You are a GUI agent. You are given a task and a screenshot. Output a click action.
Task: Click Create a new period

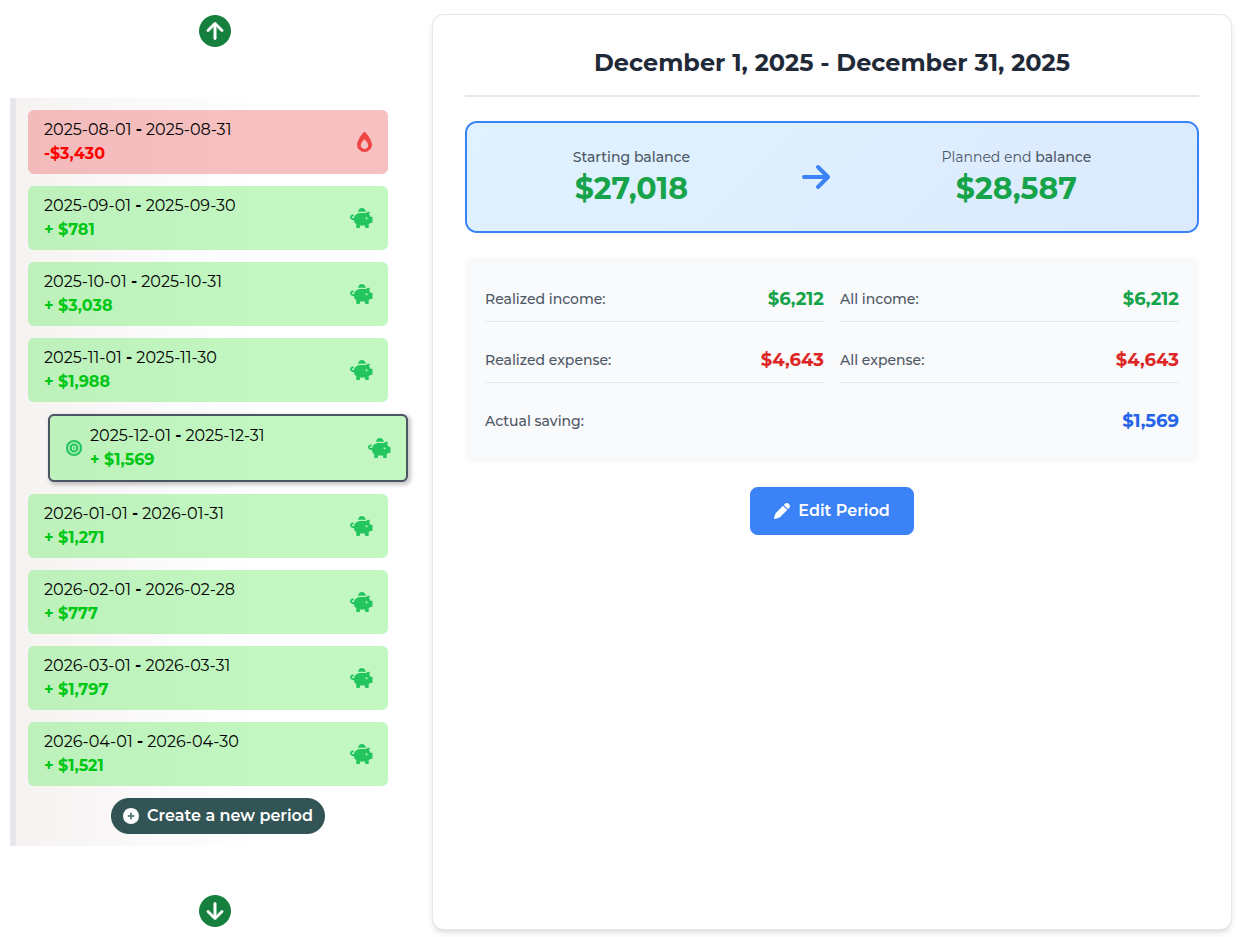click(x=217, y=816)
